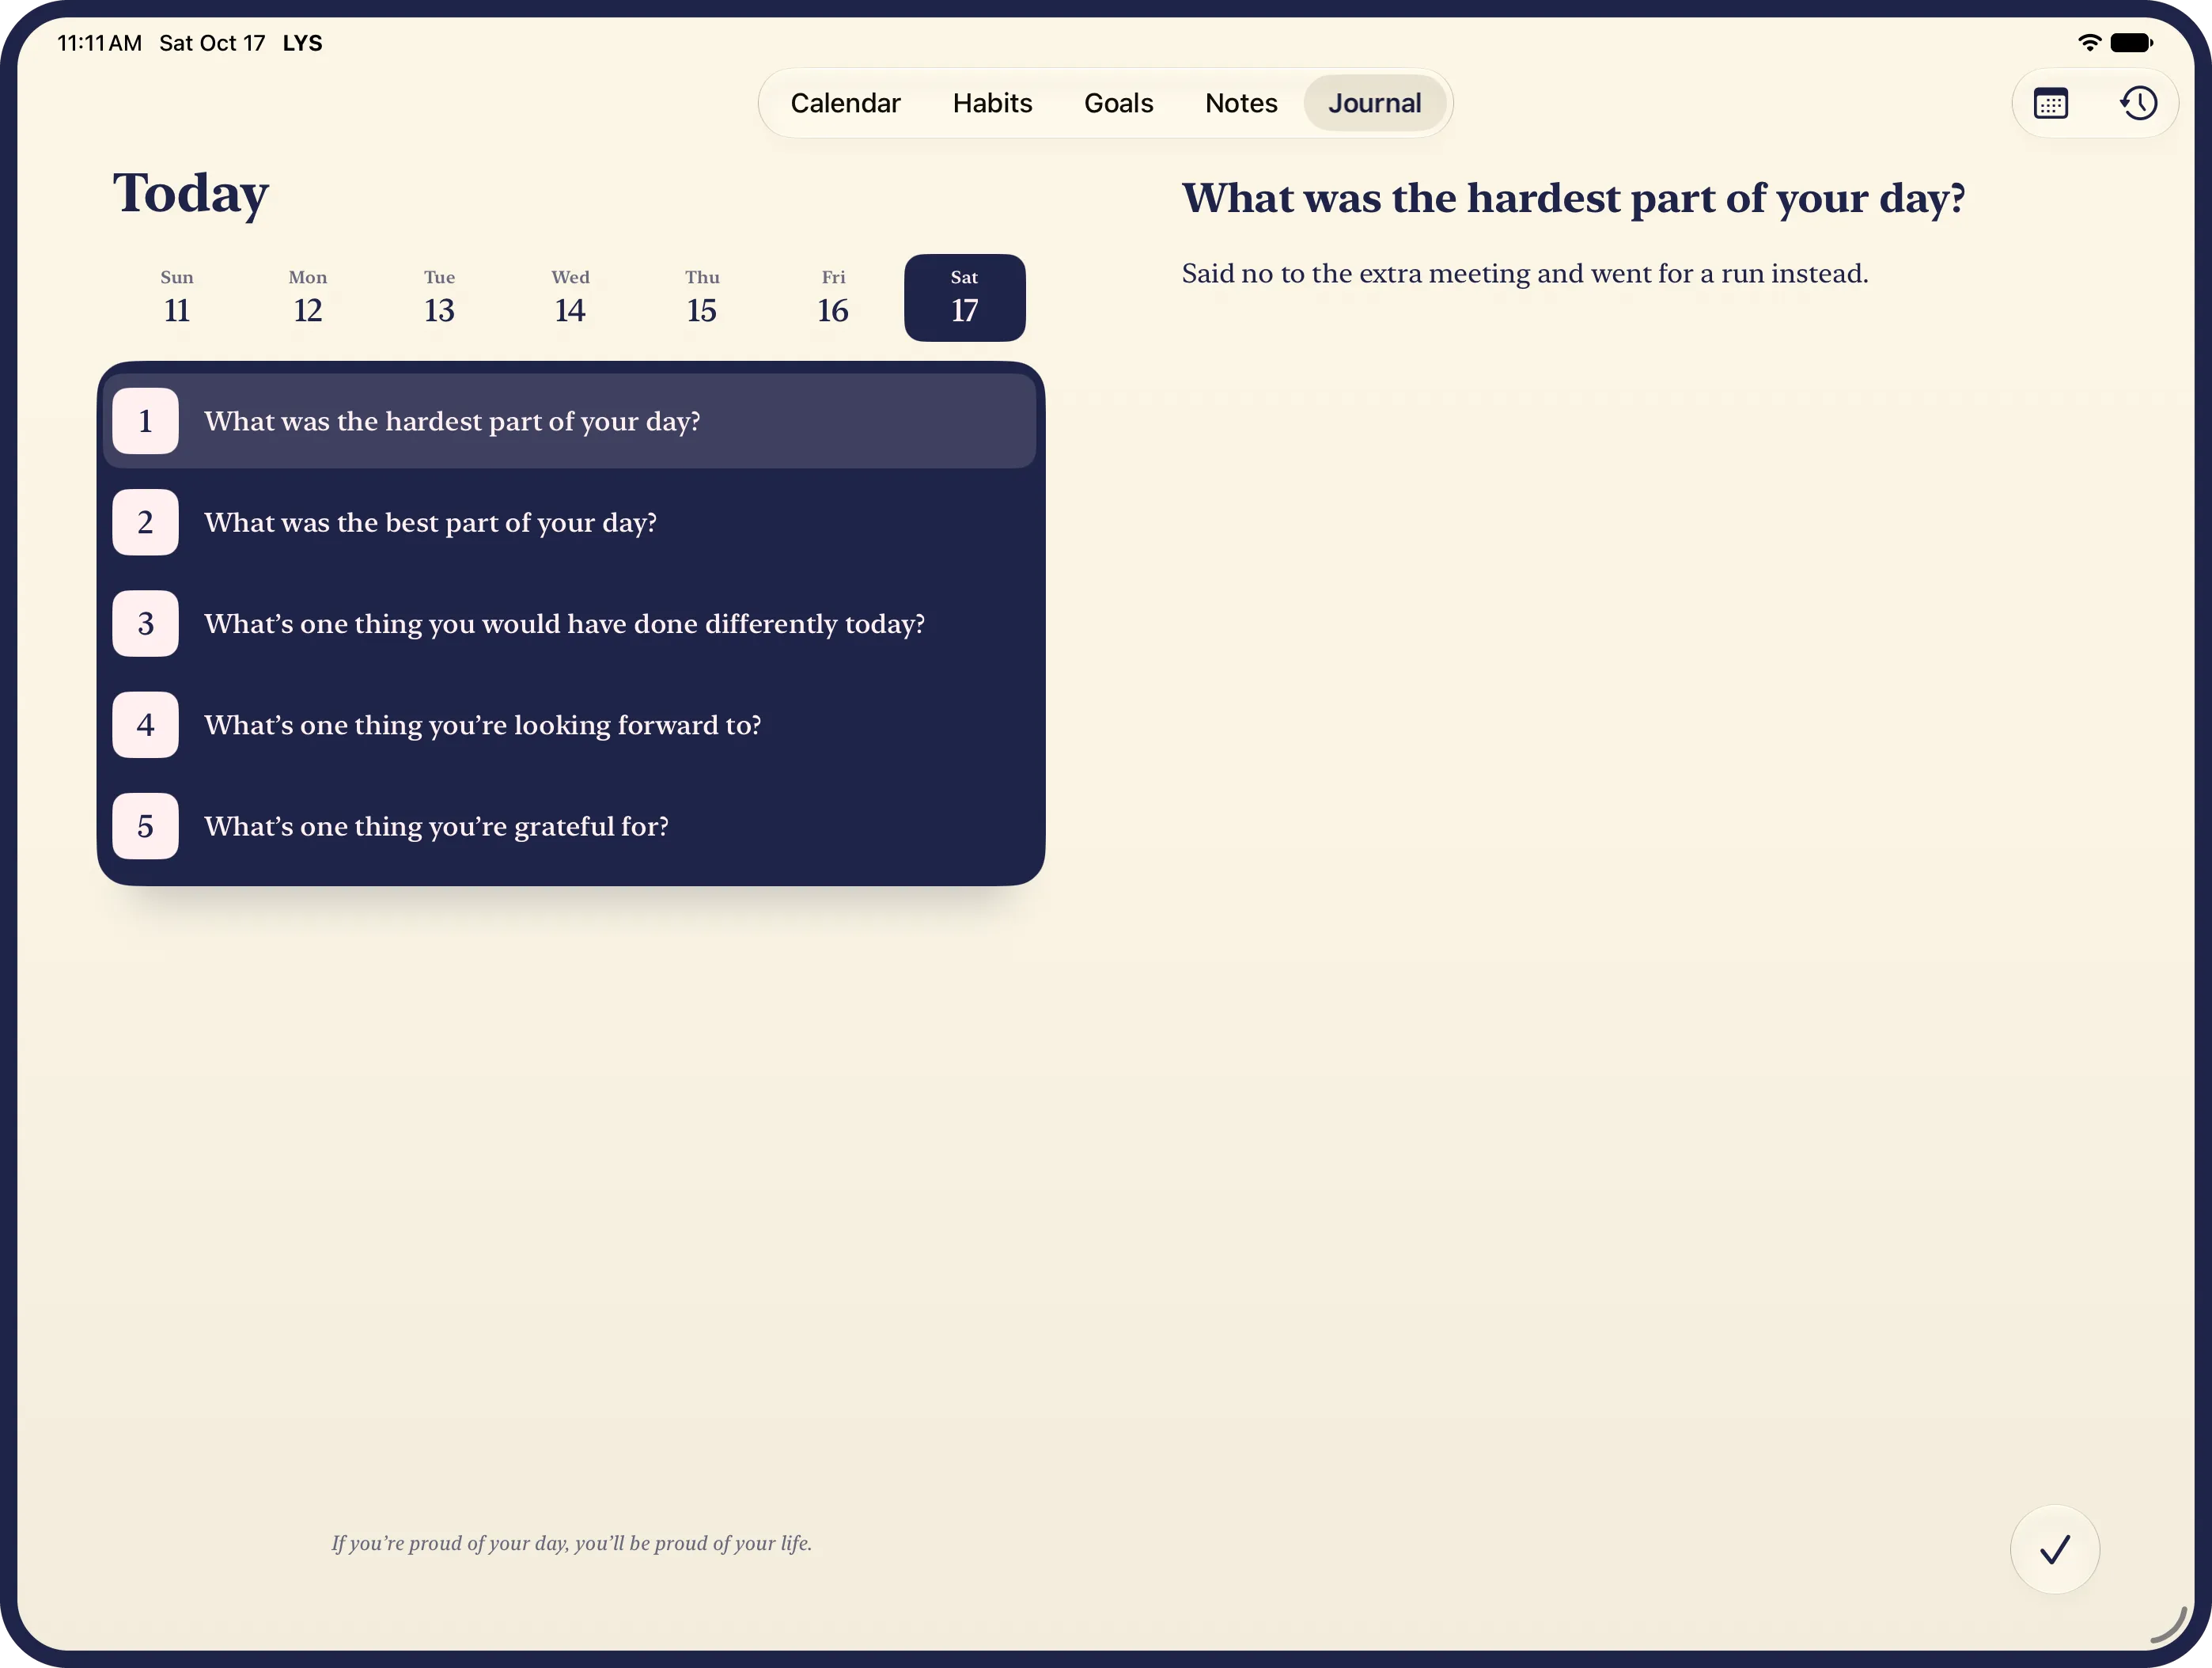This screenshot has width=2212, height=1668.
Task: Select the number 5 question badge
Action: tap(145, 826)
